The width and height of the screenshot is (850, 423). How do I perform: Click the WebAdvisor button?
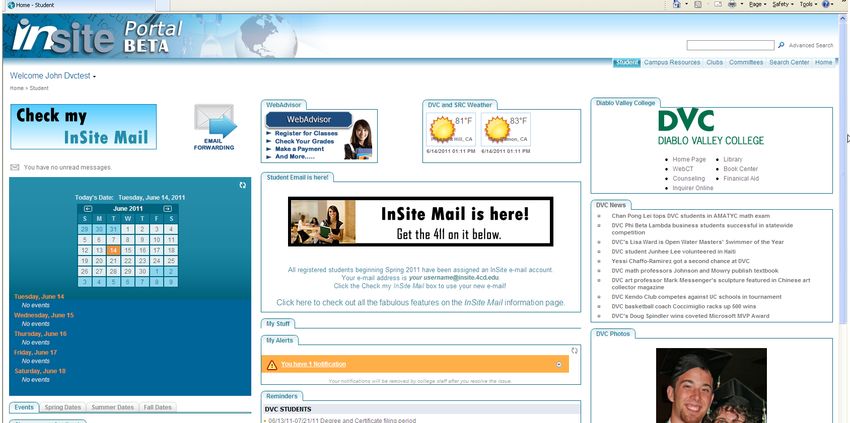pos(308,120)
